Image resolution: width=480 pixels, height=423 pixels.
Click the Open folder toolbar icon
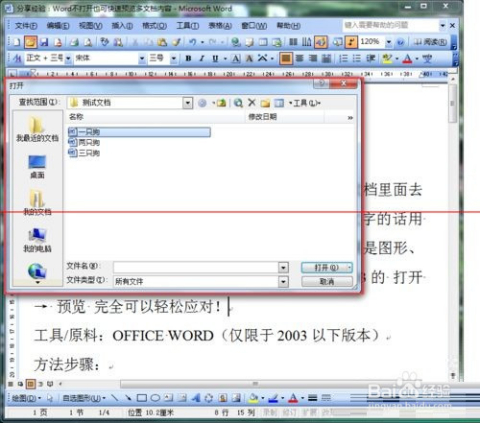pos(30,42)
